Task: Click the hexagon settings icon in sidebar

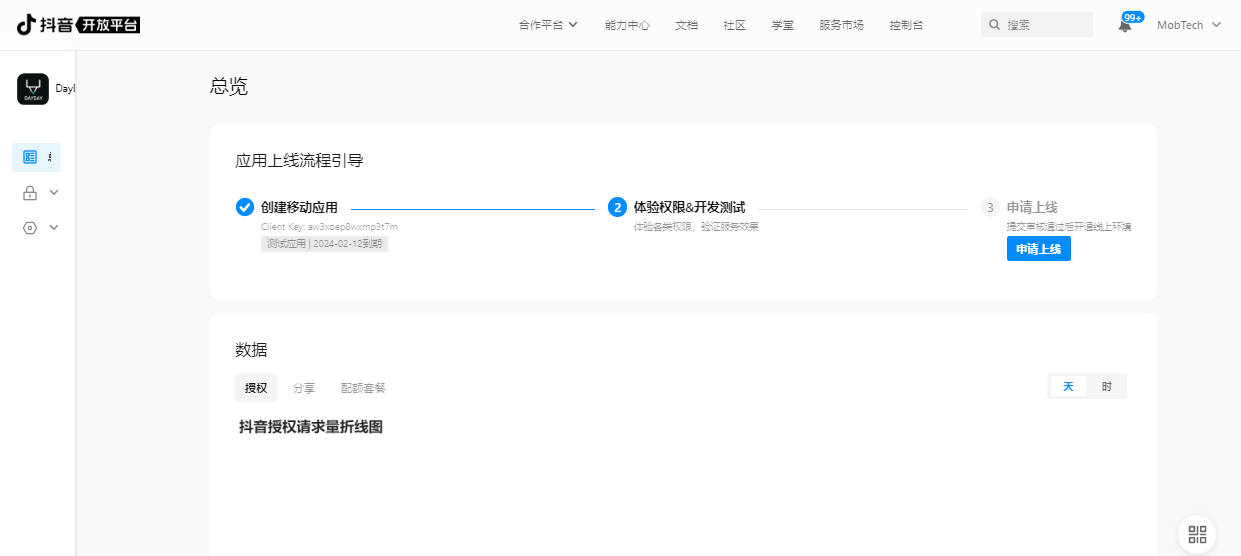Action: [30, 228]
